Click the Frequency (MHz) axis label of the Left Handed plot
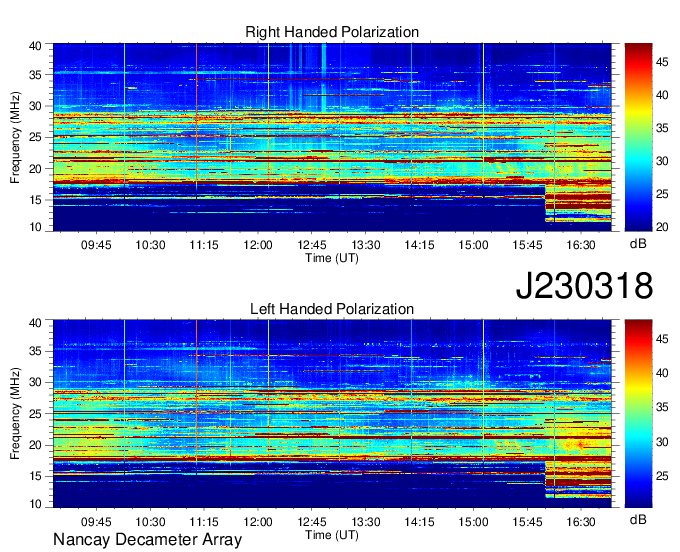The width and height of the screenshot is (680, 552). (15, 414)
